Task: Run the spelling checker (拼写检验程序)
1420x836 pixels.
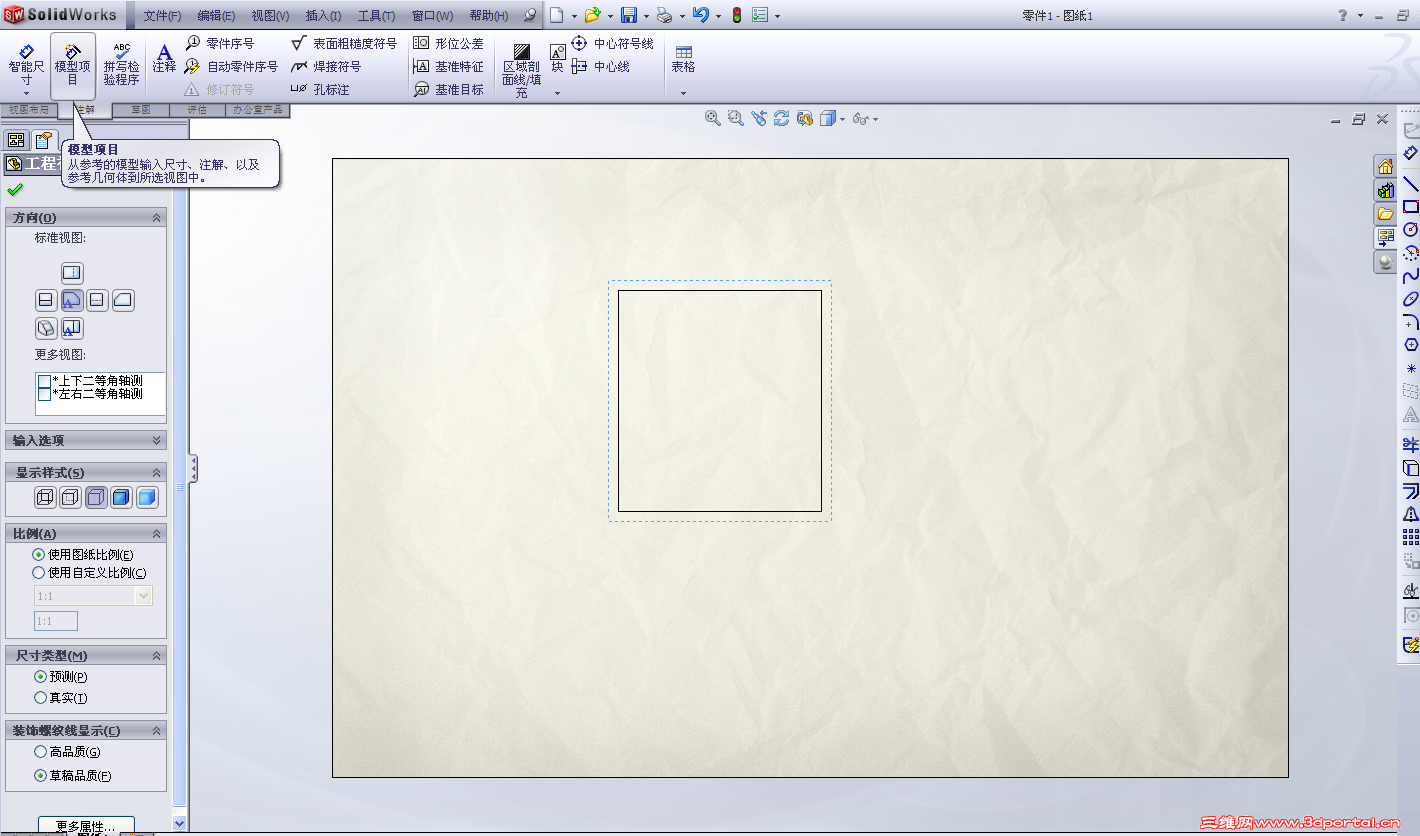Action: pos(121,66)
